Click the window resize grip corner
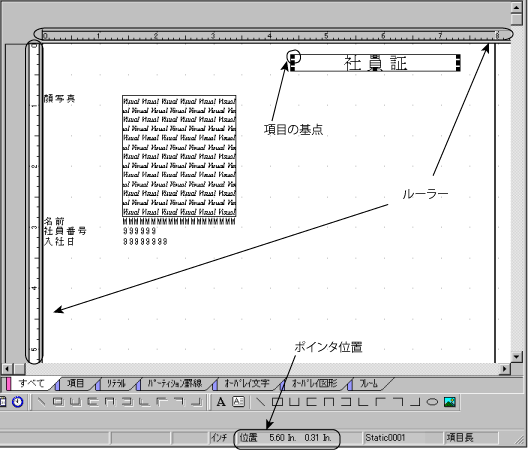Viewport: 528px width, 450px height. click(520, 440)
